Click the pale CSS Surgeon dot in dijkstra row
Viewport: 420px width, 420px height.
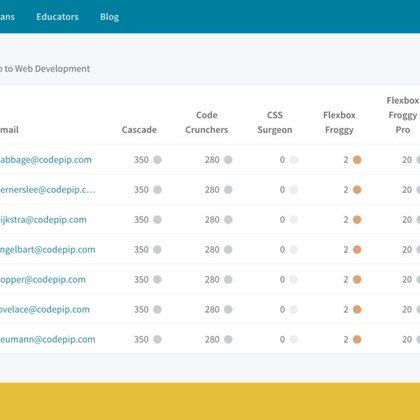pos(293,220)
